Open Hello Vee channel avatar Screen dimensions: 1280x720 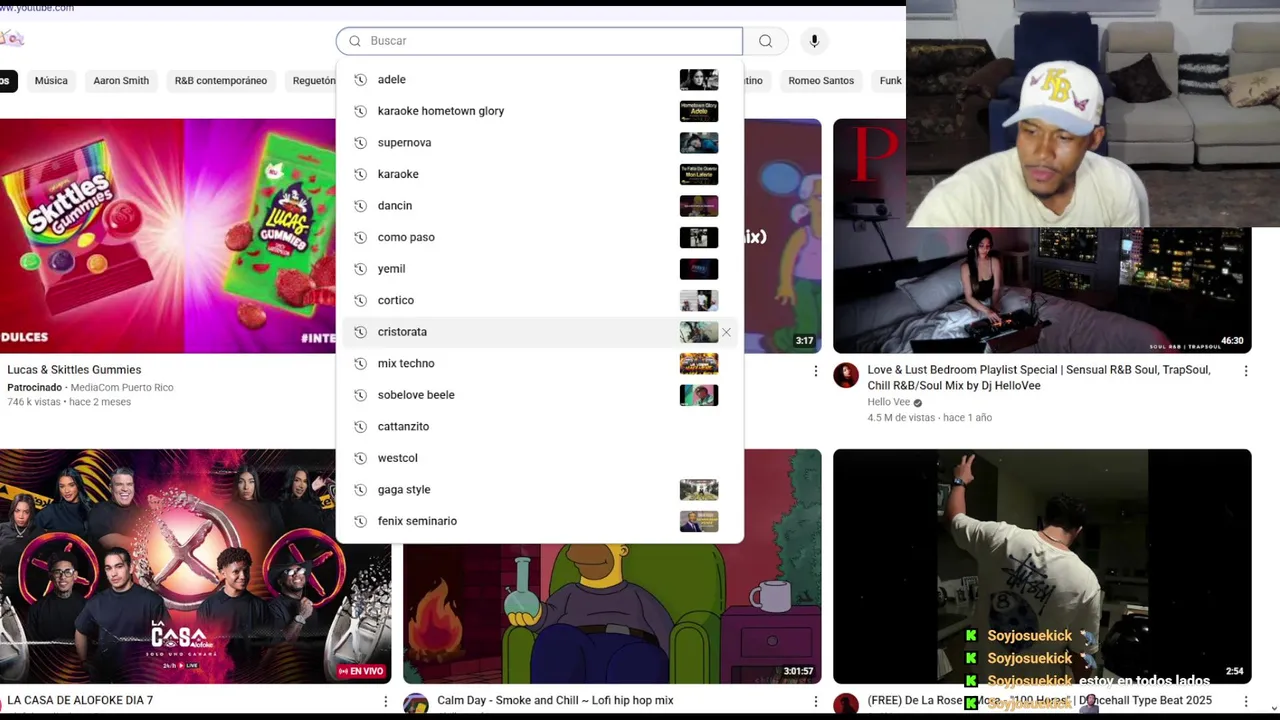tap(846, 376)
